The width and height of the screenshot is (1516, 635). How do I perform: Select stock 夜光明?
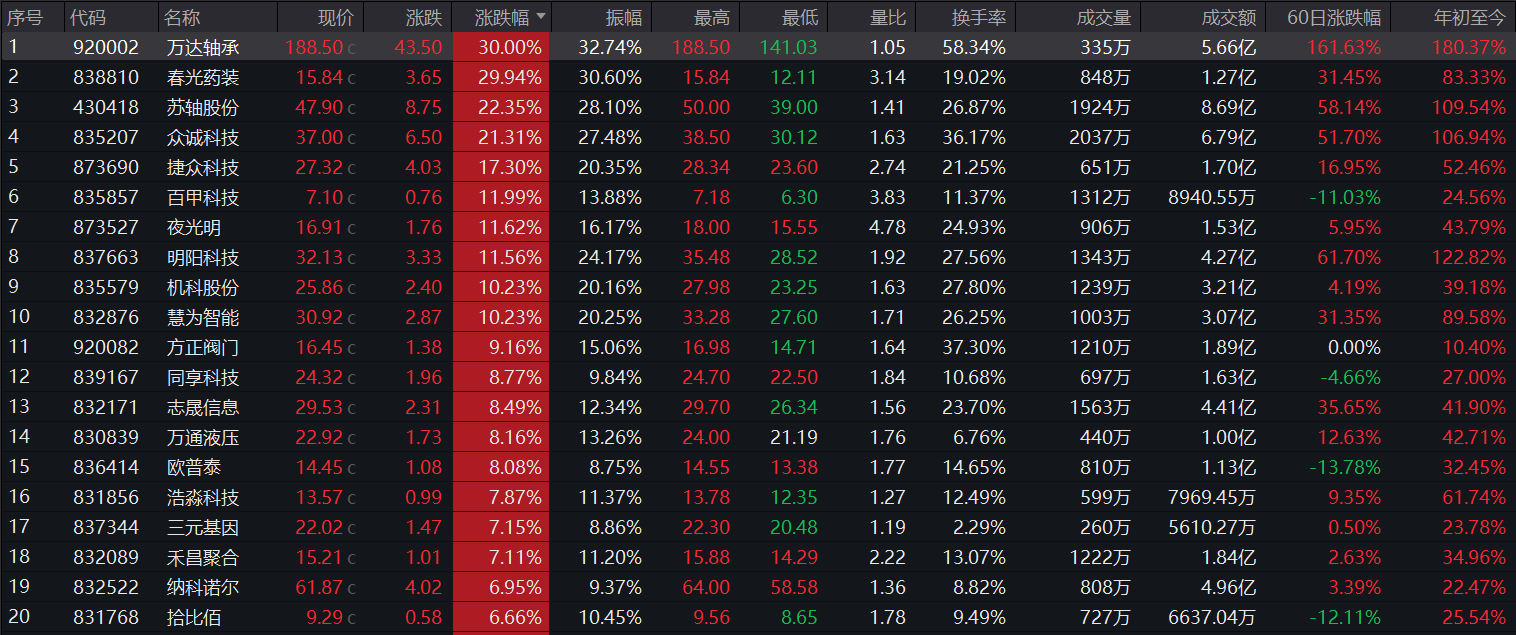tap(194, 227)
